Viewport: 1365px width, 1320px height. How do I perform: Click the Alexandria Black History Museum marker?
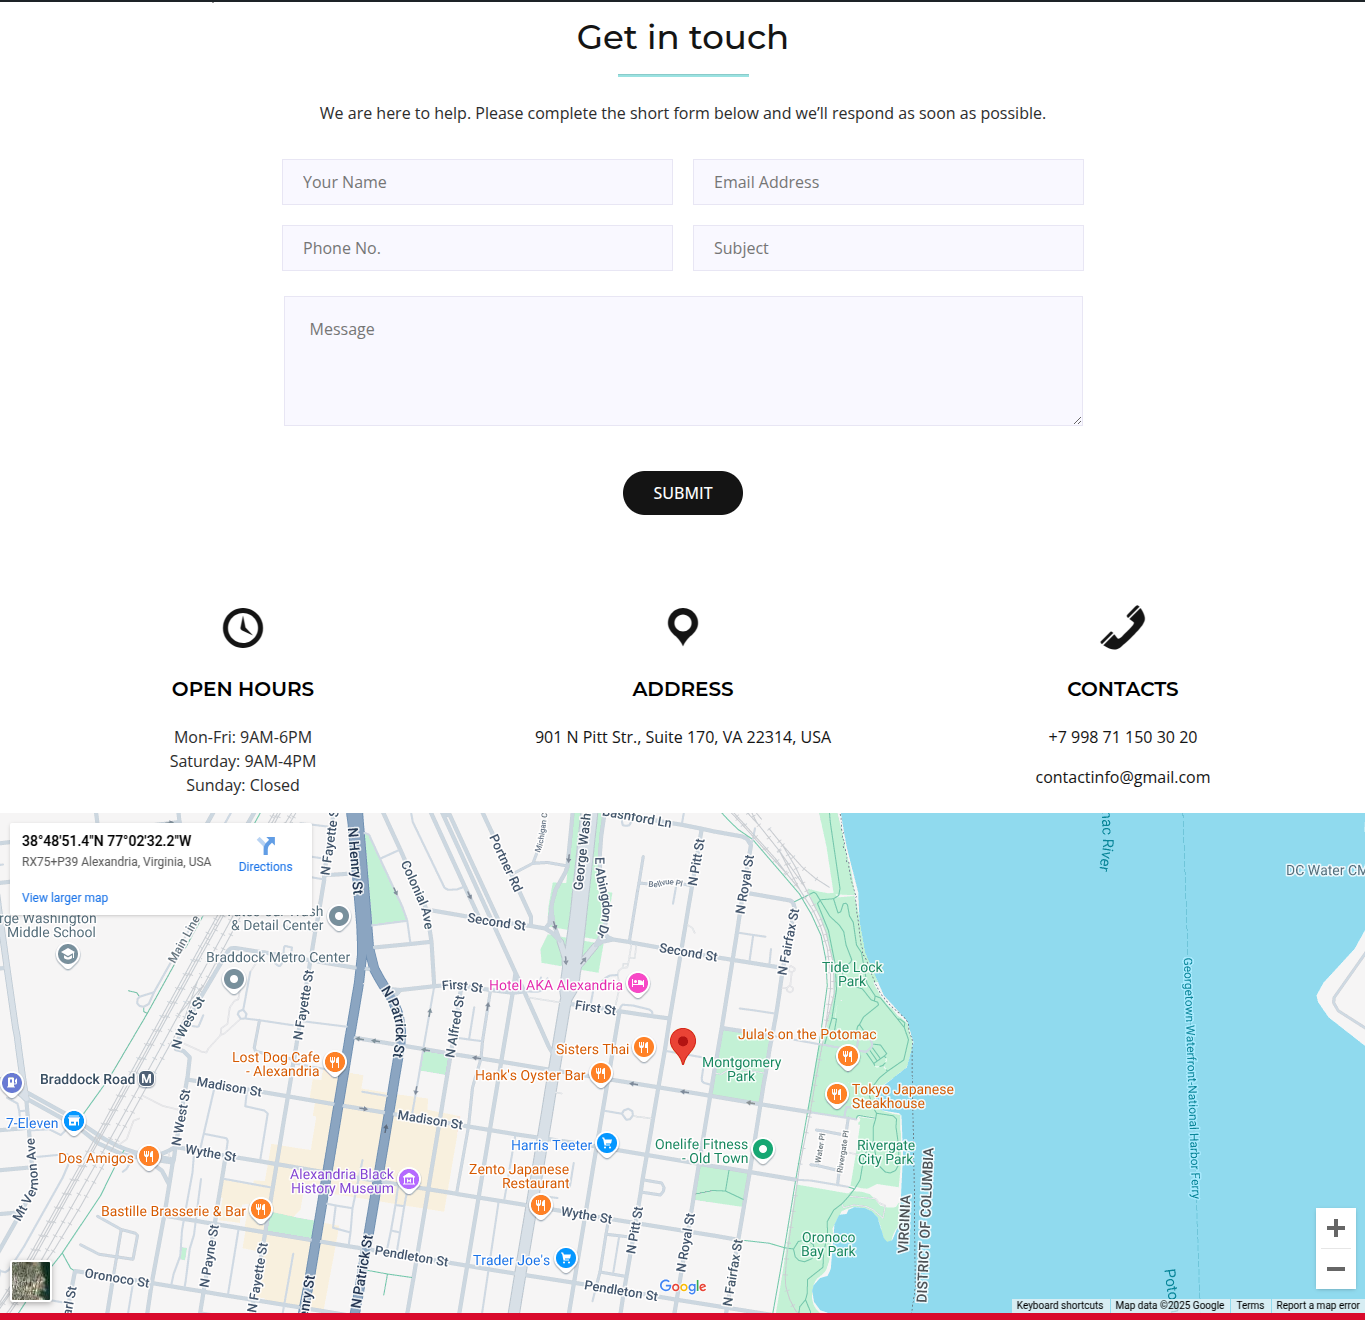(409, 1179)
